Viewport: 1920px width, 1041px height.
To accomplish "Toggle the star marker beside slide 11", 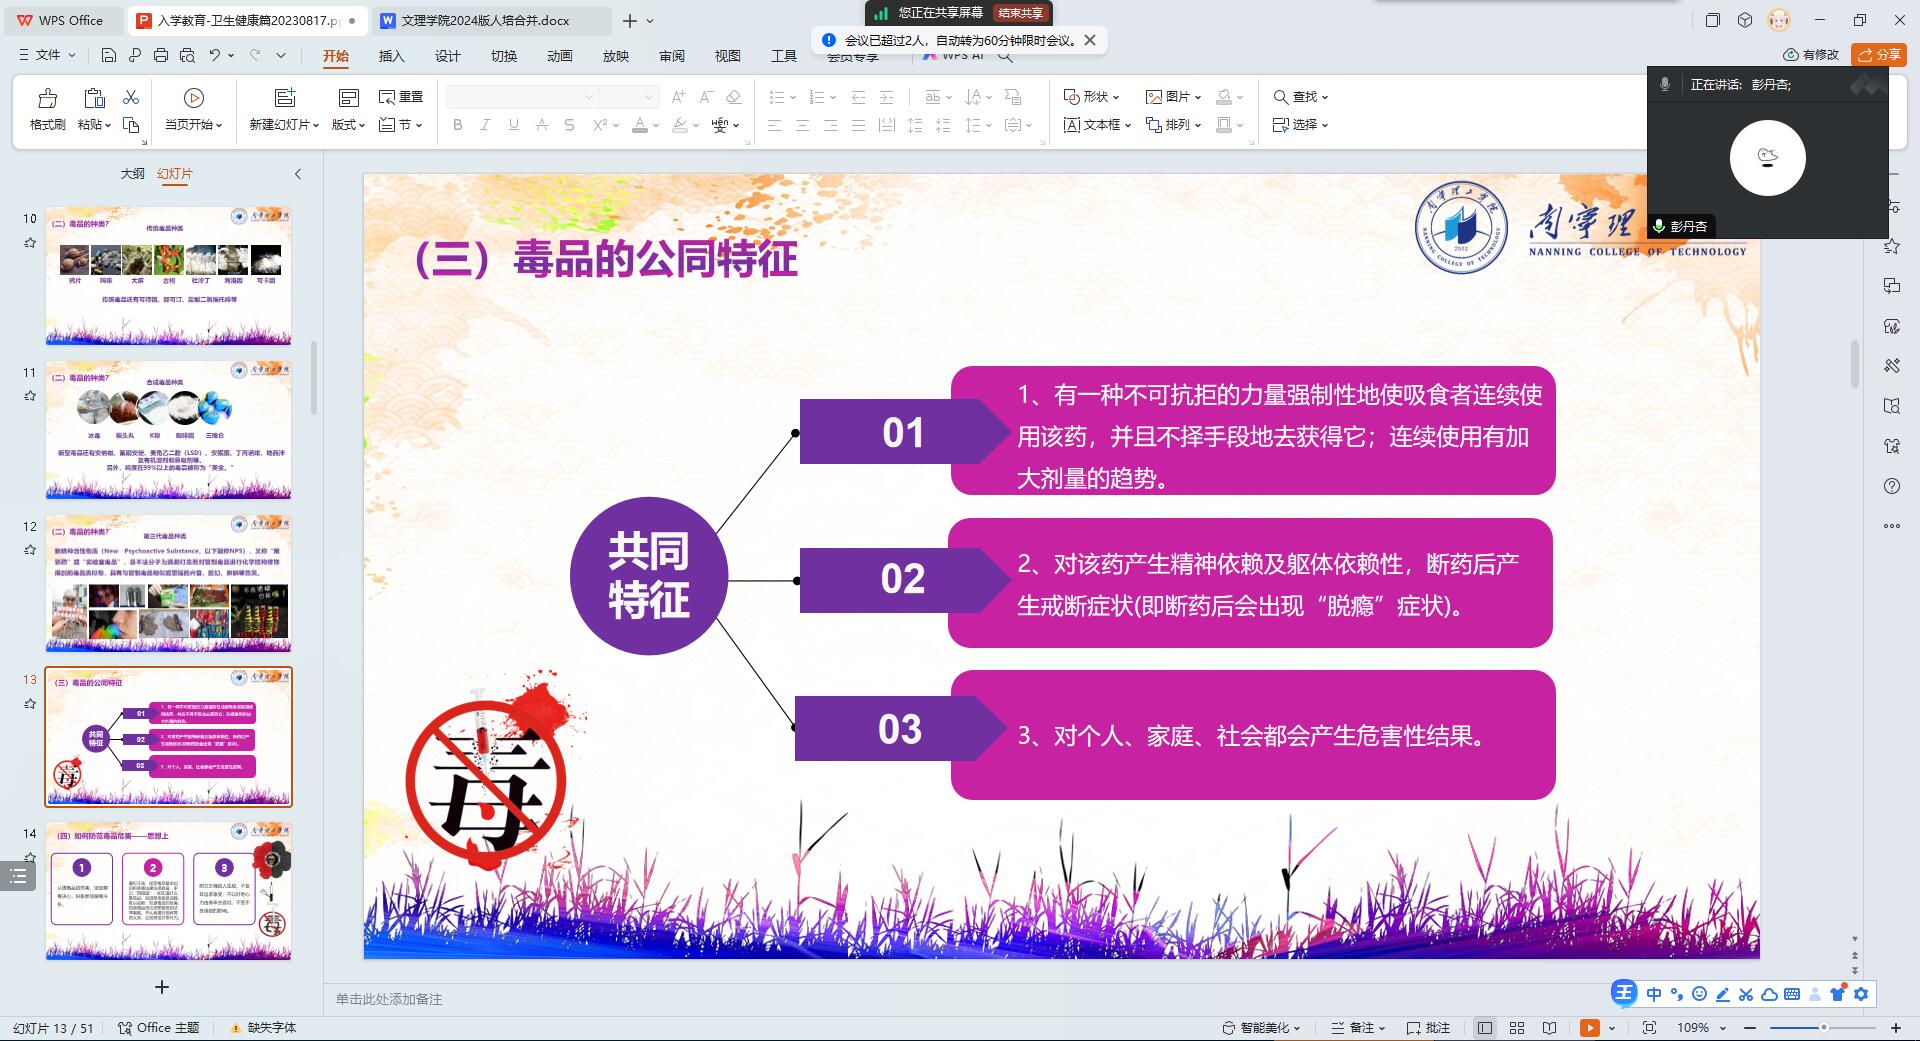I will click(30, 396).
